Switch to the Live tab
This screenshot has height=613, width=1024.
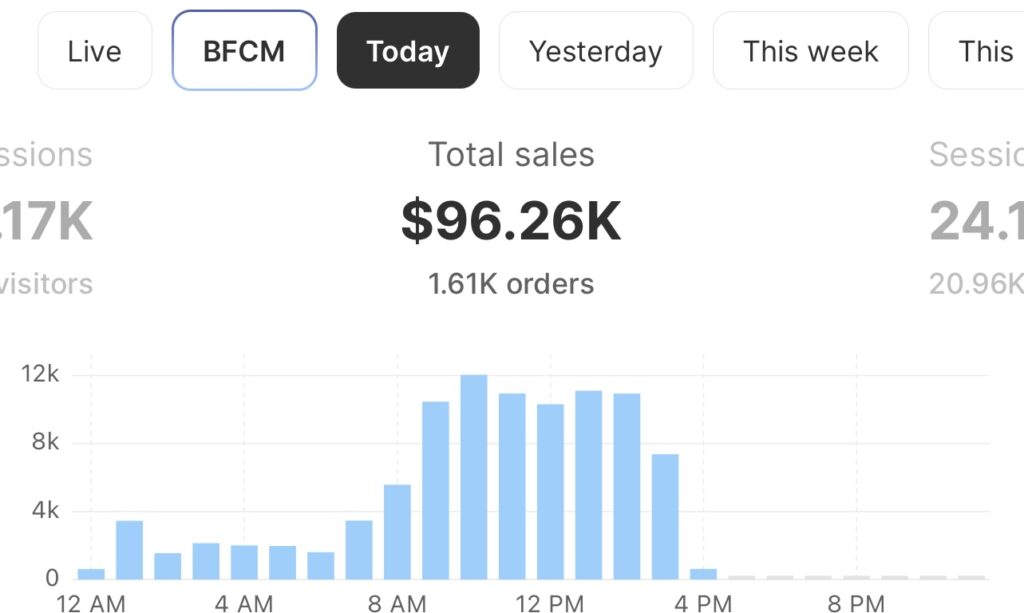pyautogui.click(x=94, y=51)
